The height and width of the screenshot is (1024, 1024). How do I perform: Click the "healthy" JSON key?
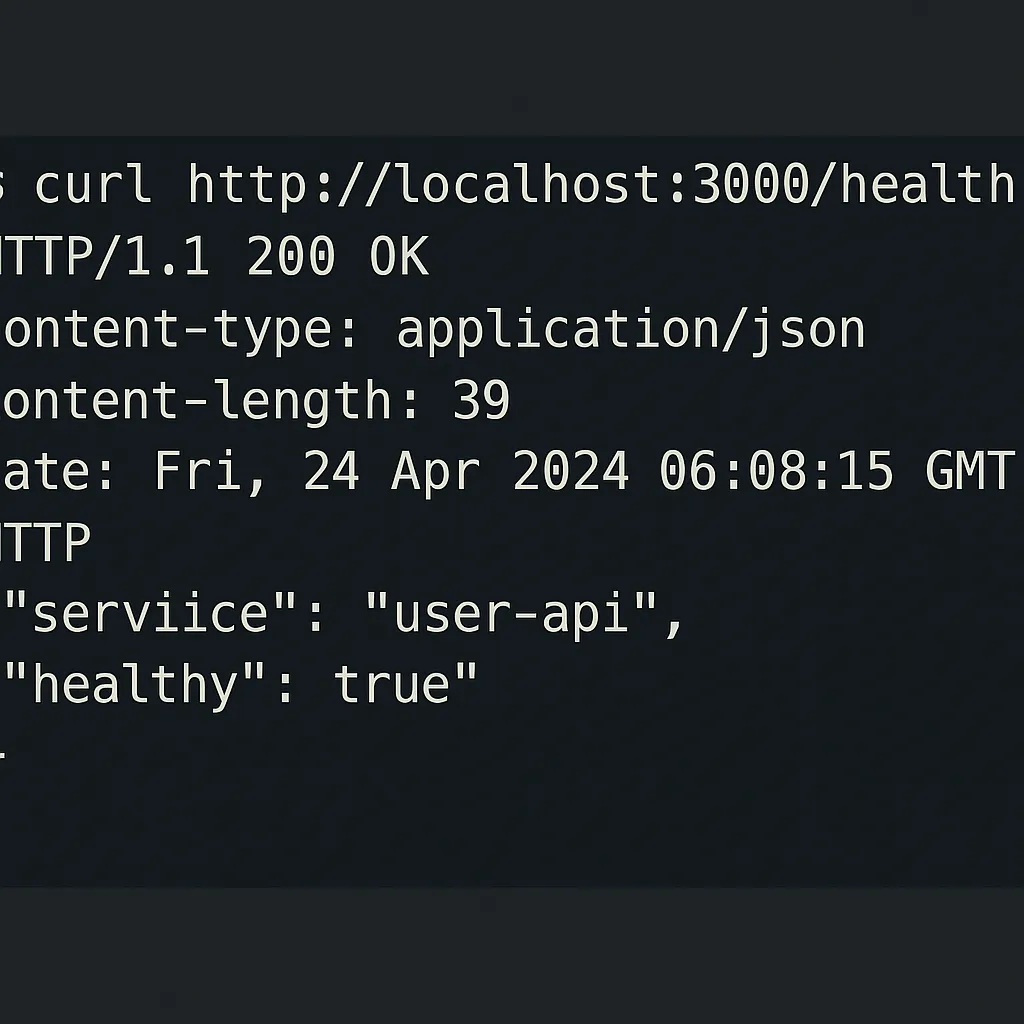[135, 684]
